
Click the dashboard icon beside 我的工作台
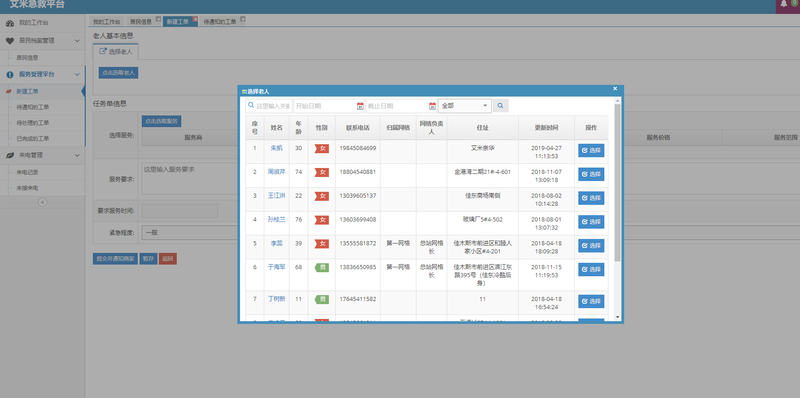(10, 23)
